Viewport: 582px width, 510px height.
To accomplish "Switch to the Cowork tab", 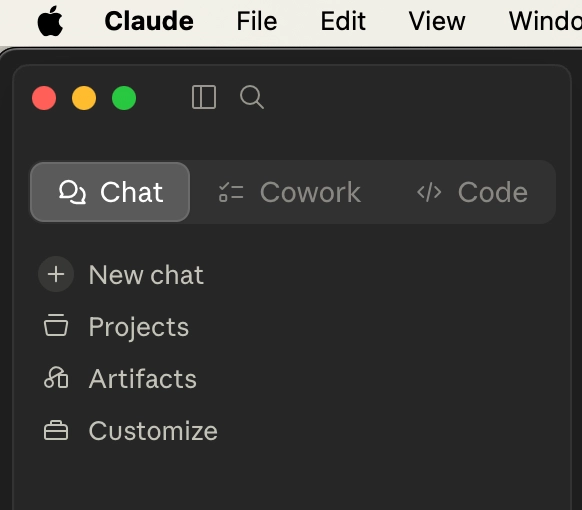I will [x=290, y=192].
